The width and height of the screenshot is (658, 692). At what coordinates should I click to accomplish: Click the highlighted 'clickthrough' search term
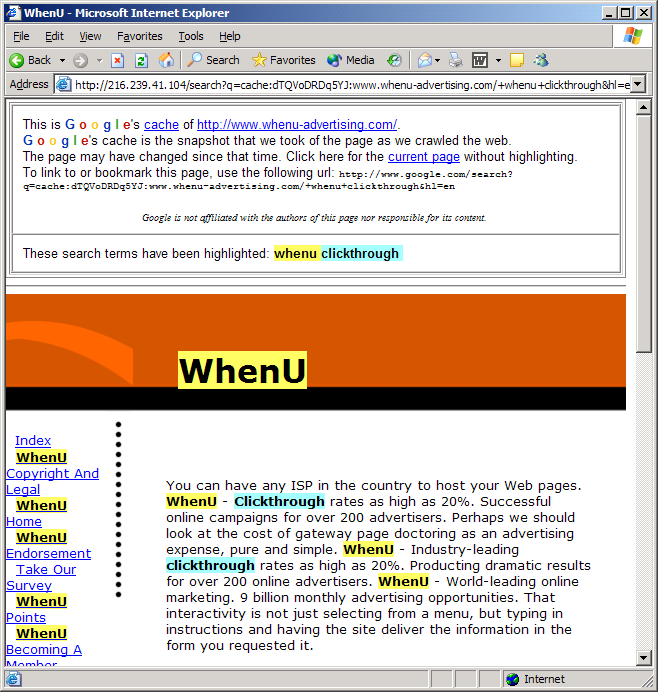pos(360,253)
